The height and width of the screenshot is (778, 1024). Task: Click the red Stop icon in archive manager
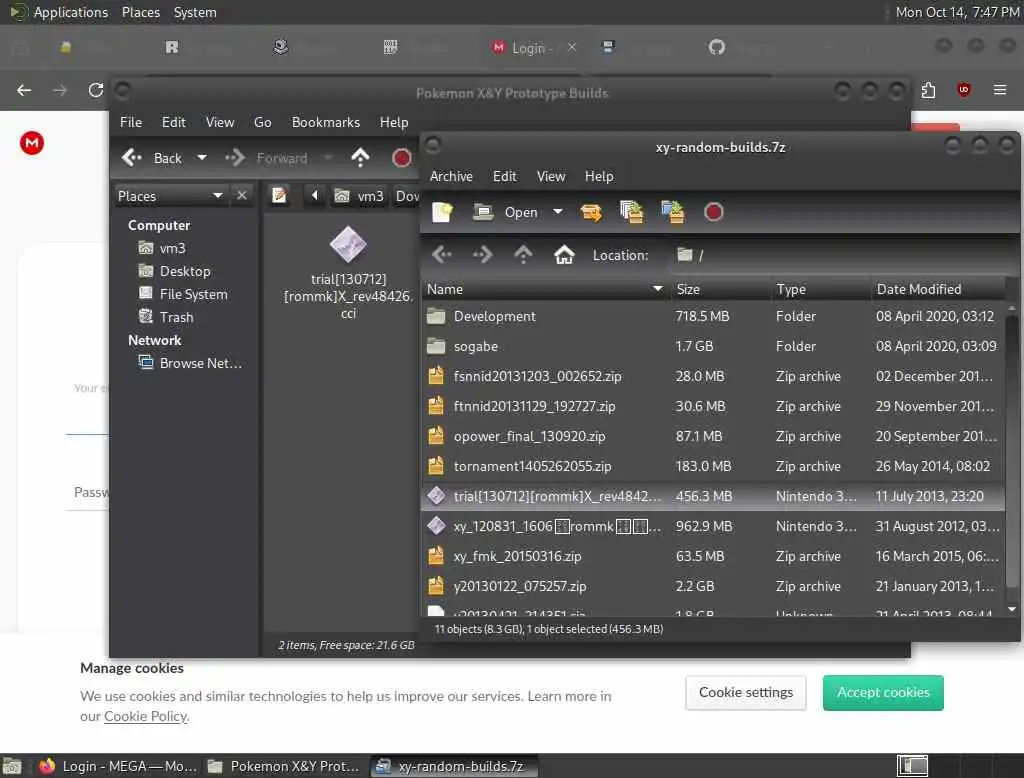[x=713, y=212]
